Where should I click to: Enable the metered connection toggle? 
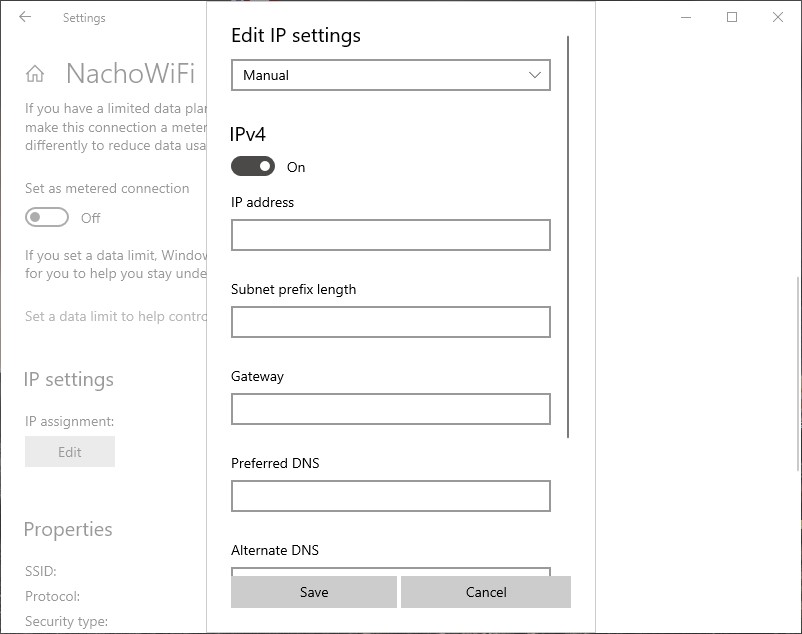(46, 217)
